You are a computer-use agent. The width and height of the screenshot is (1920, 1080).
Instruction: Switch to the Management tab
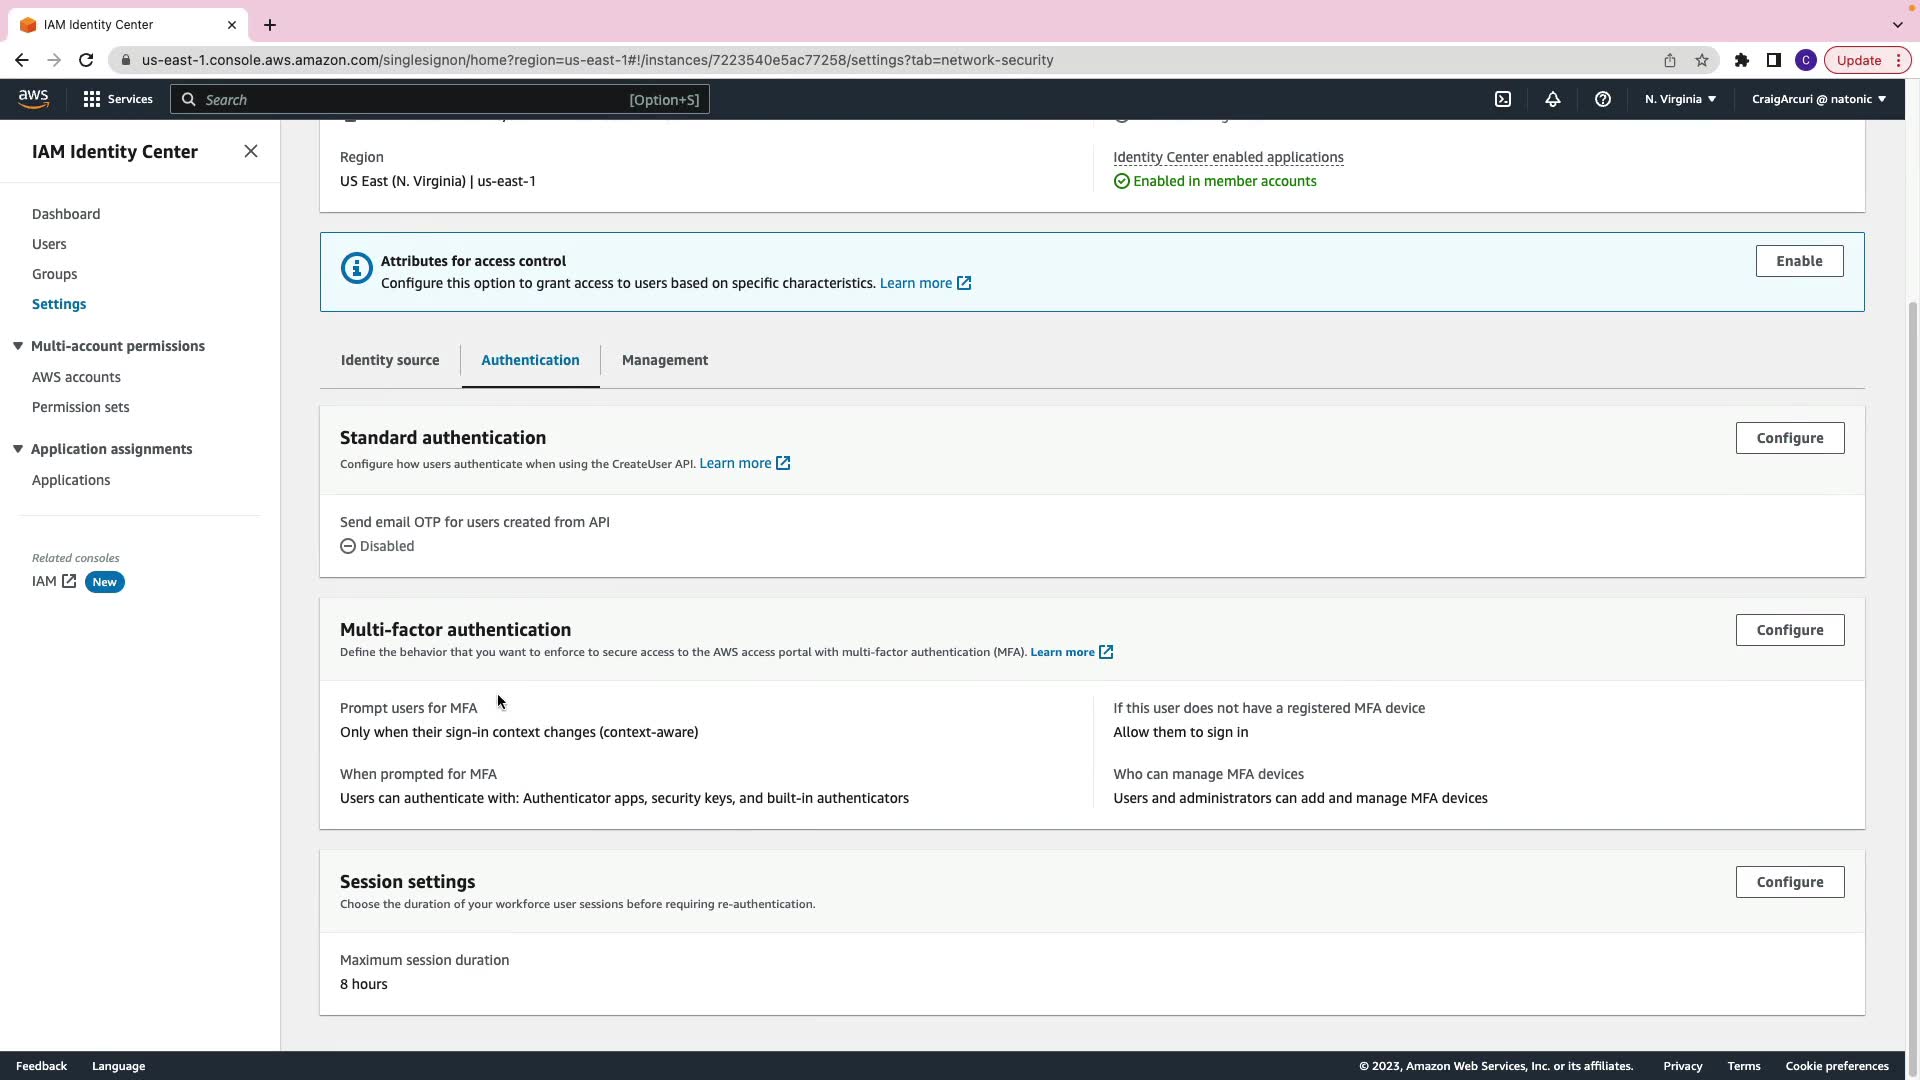(x=665, y=360)
